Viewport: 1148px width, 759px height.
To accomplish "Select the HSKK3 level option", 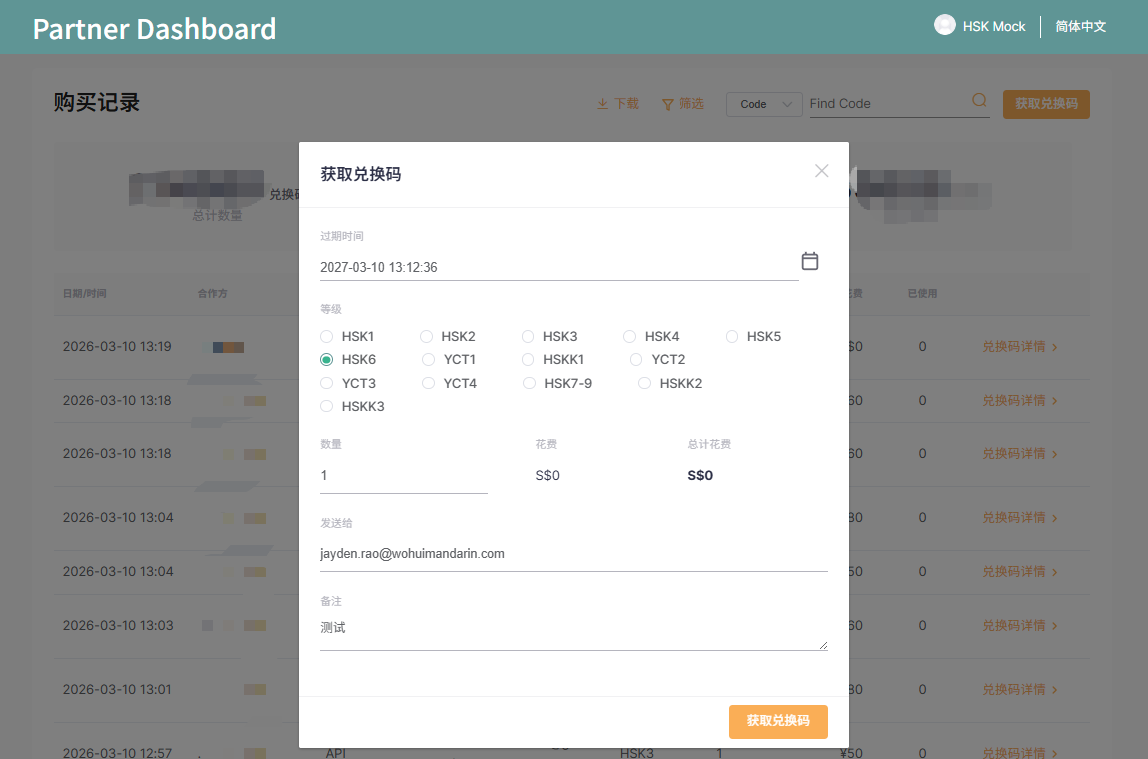I will coord(326,405).
